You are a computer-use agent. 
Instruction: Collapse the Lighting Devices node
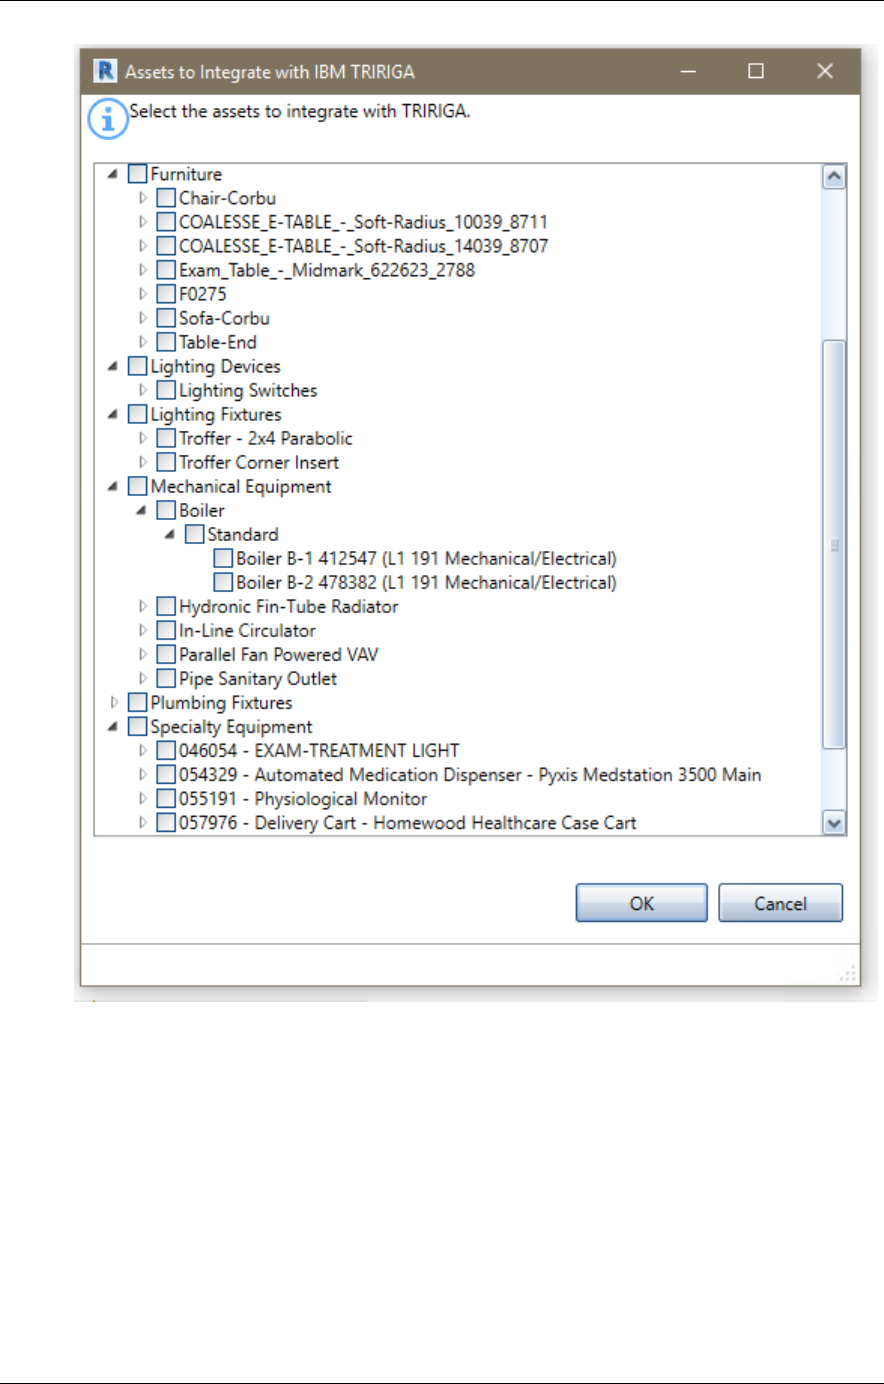tap(114, 366)
